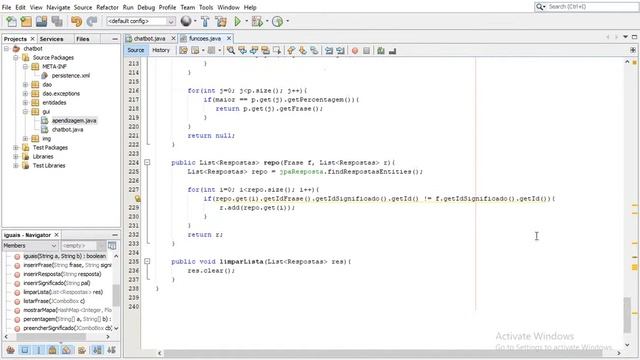Click the Clean and Build Project icon
The height and width of the screenshot is (360, 640).
click(221, 21)
